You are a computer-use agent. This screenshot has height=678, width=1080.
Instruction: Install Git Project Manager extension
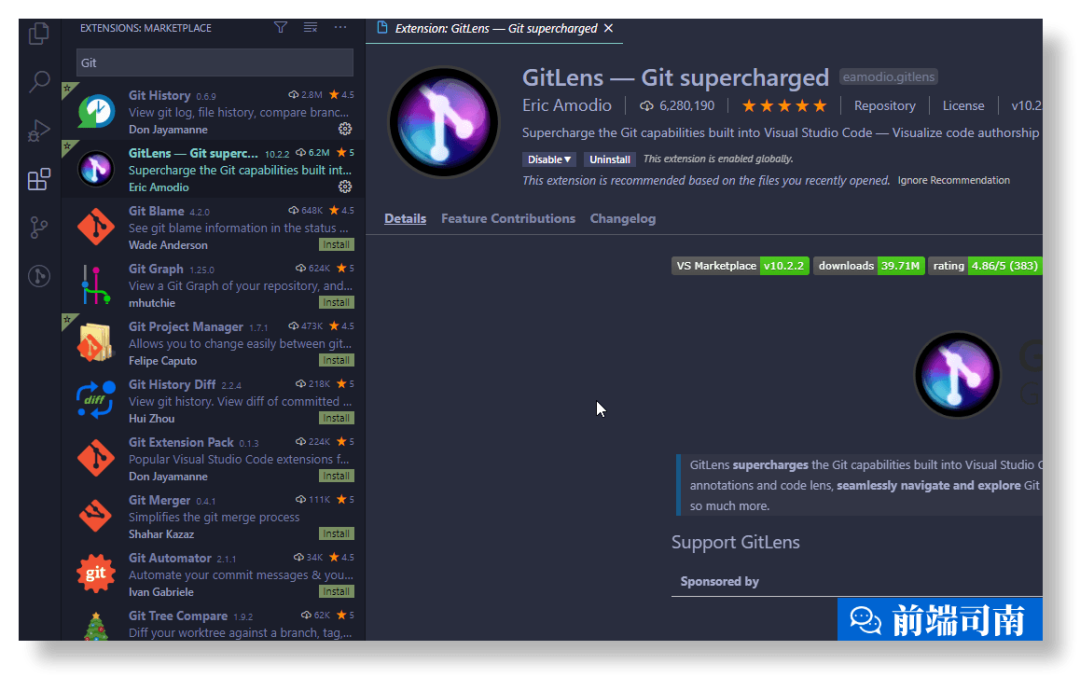[337, 360]
